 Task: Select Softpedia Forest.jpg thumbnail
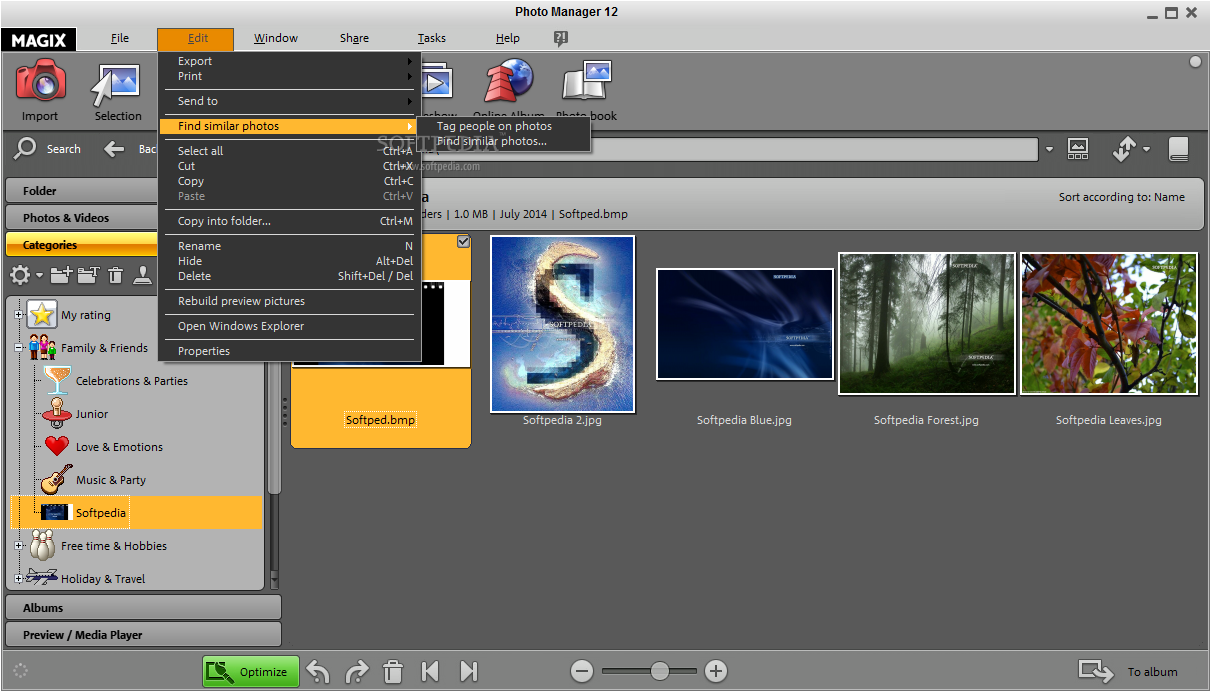coord(926,324)
